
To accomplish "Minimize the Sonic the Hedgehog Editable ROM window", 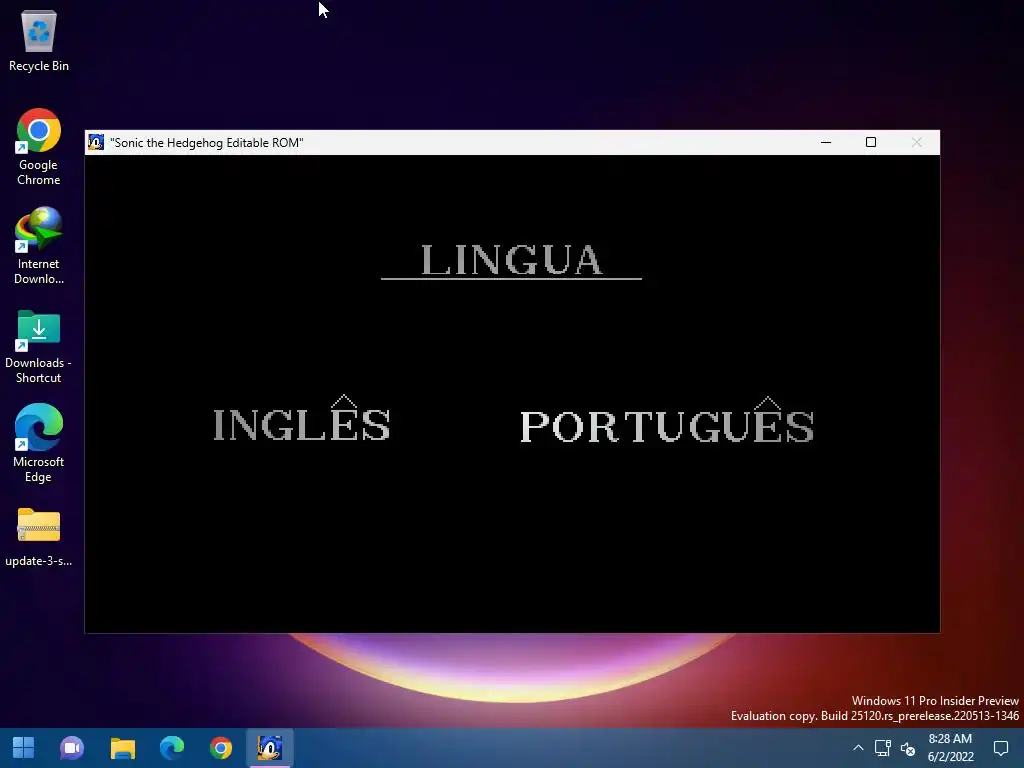I will coord(825,142).
